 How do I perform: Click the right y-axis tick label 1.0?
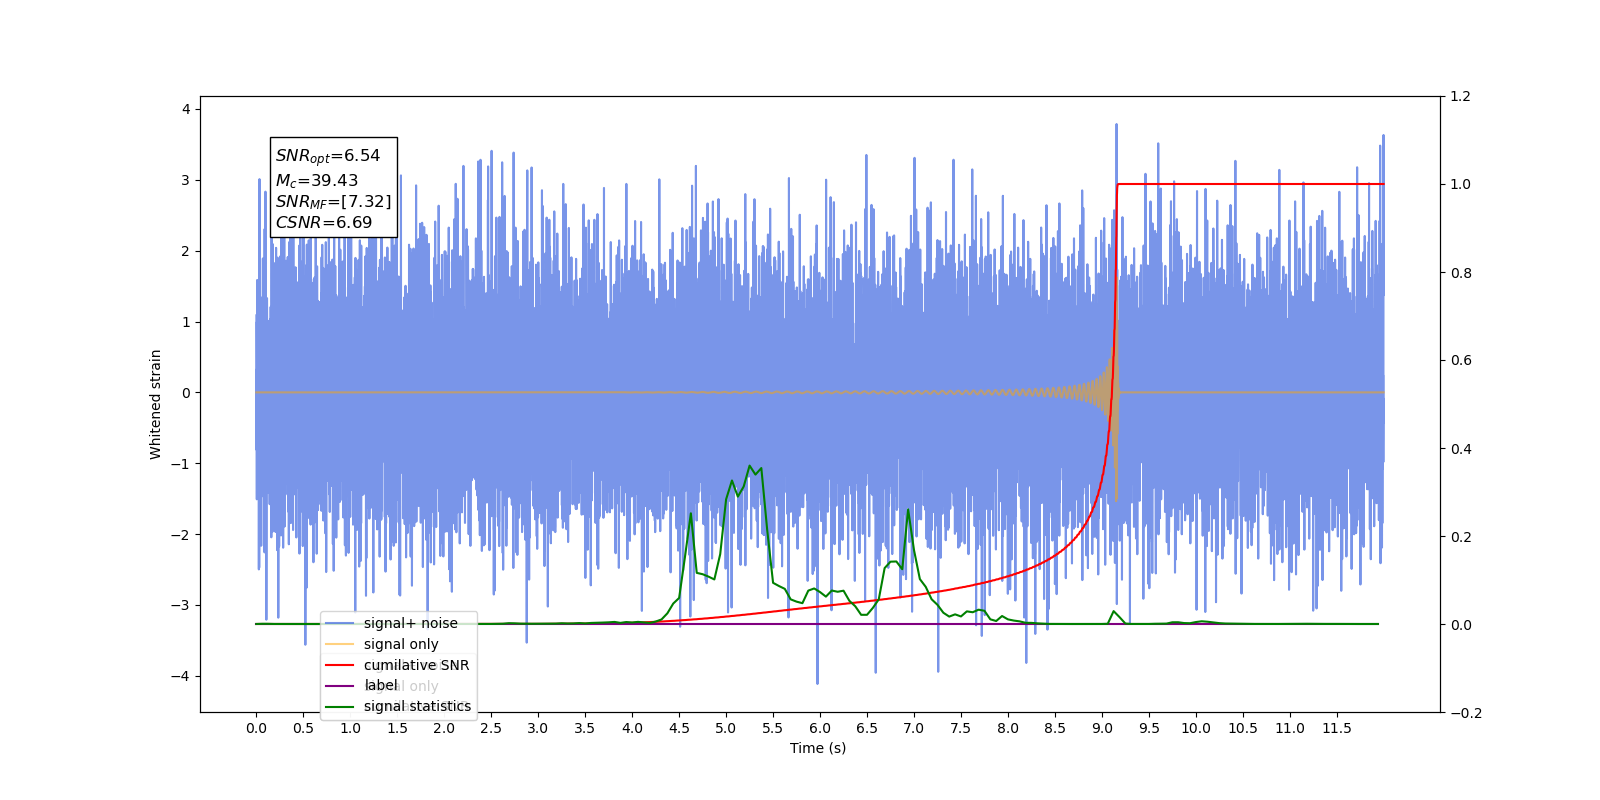coord(1461,184)
